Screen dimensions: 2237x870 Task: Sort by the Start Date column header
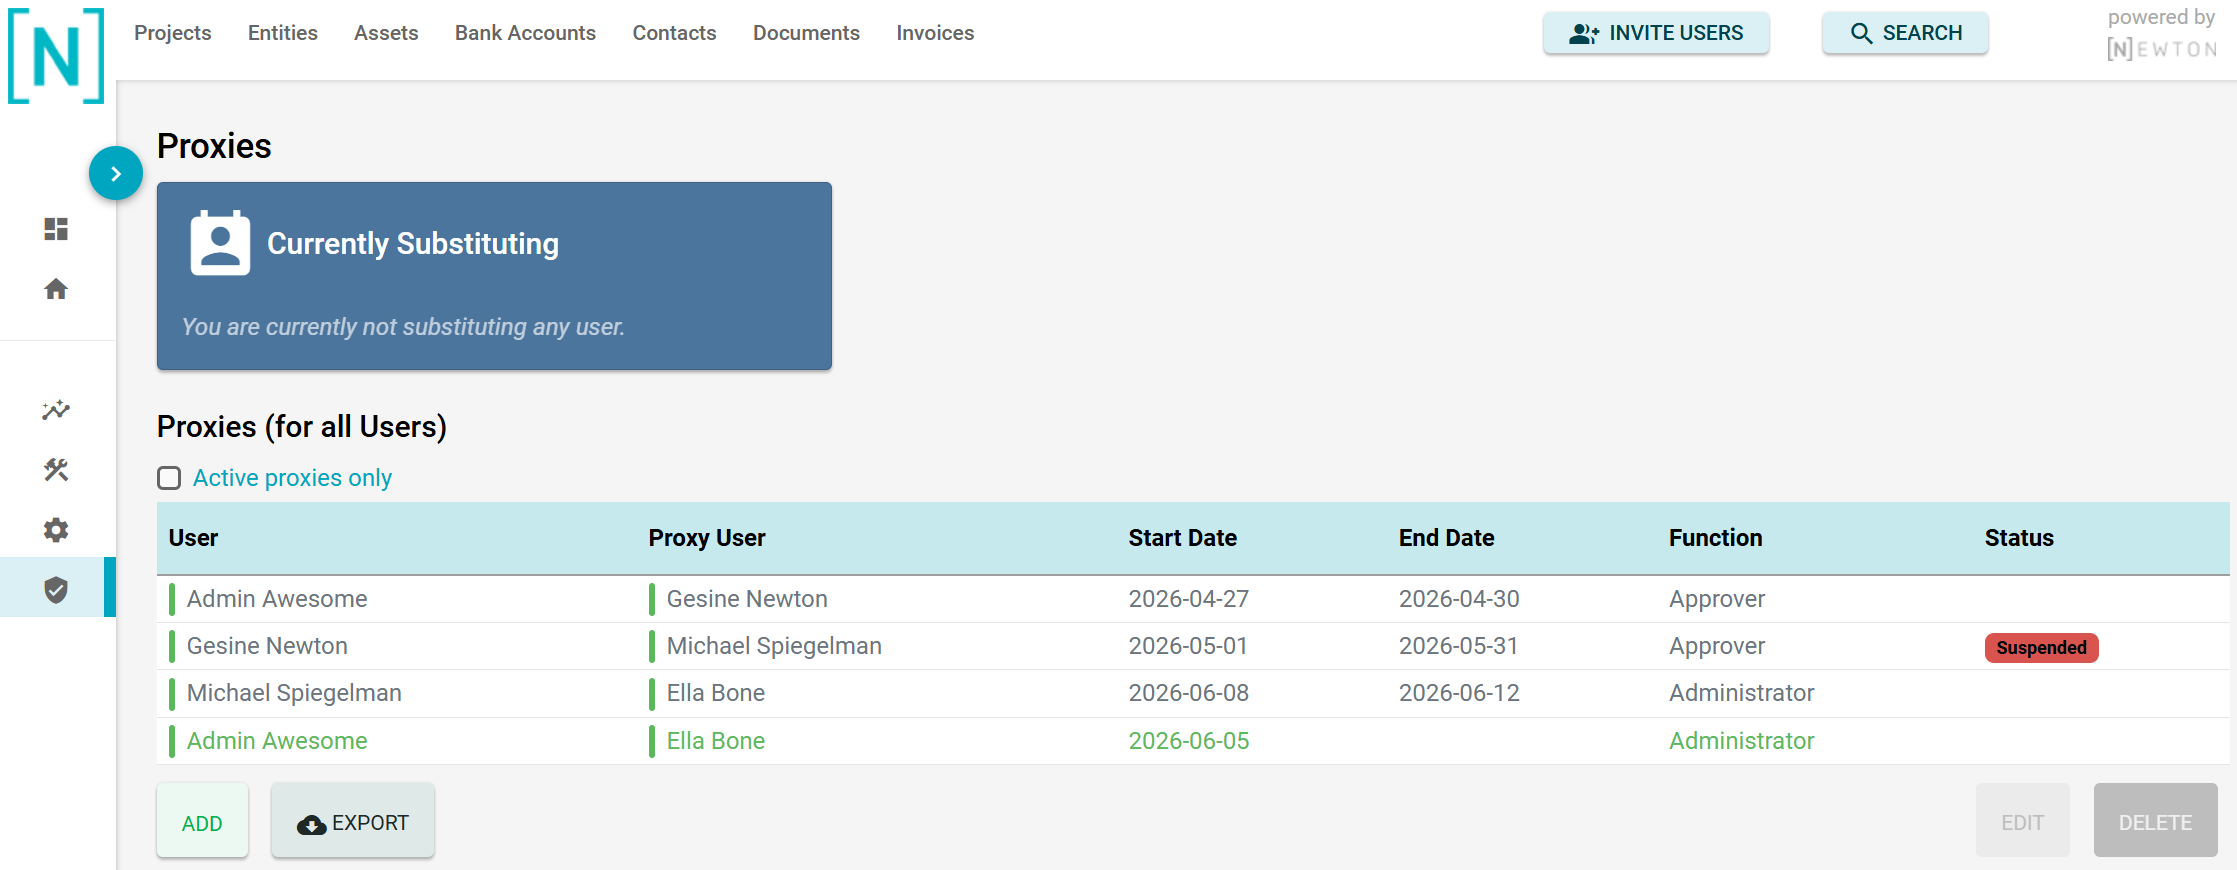(1183, 538)
